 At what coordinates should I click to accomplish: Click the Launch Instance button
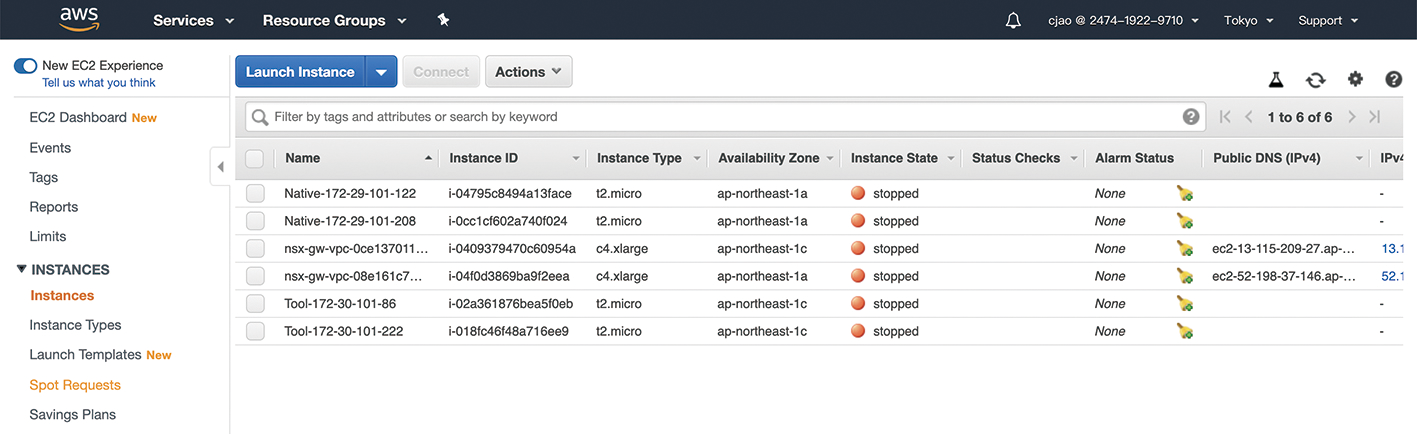pos(300,72)
